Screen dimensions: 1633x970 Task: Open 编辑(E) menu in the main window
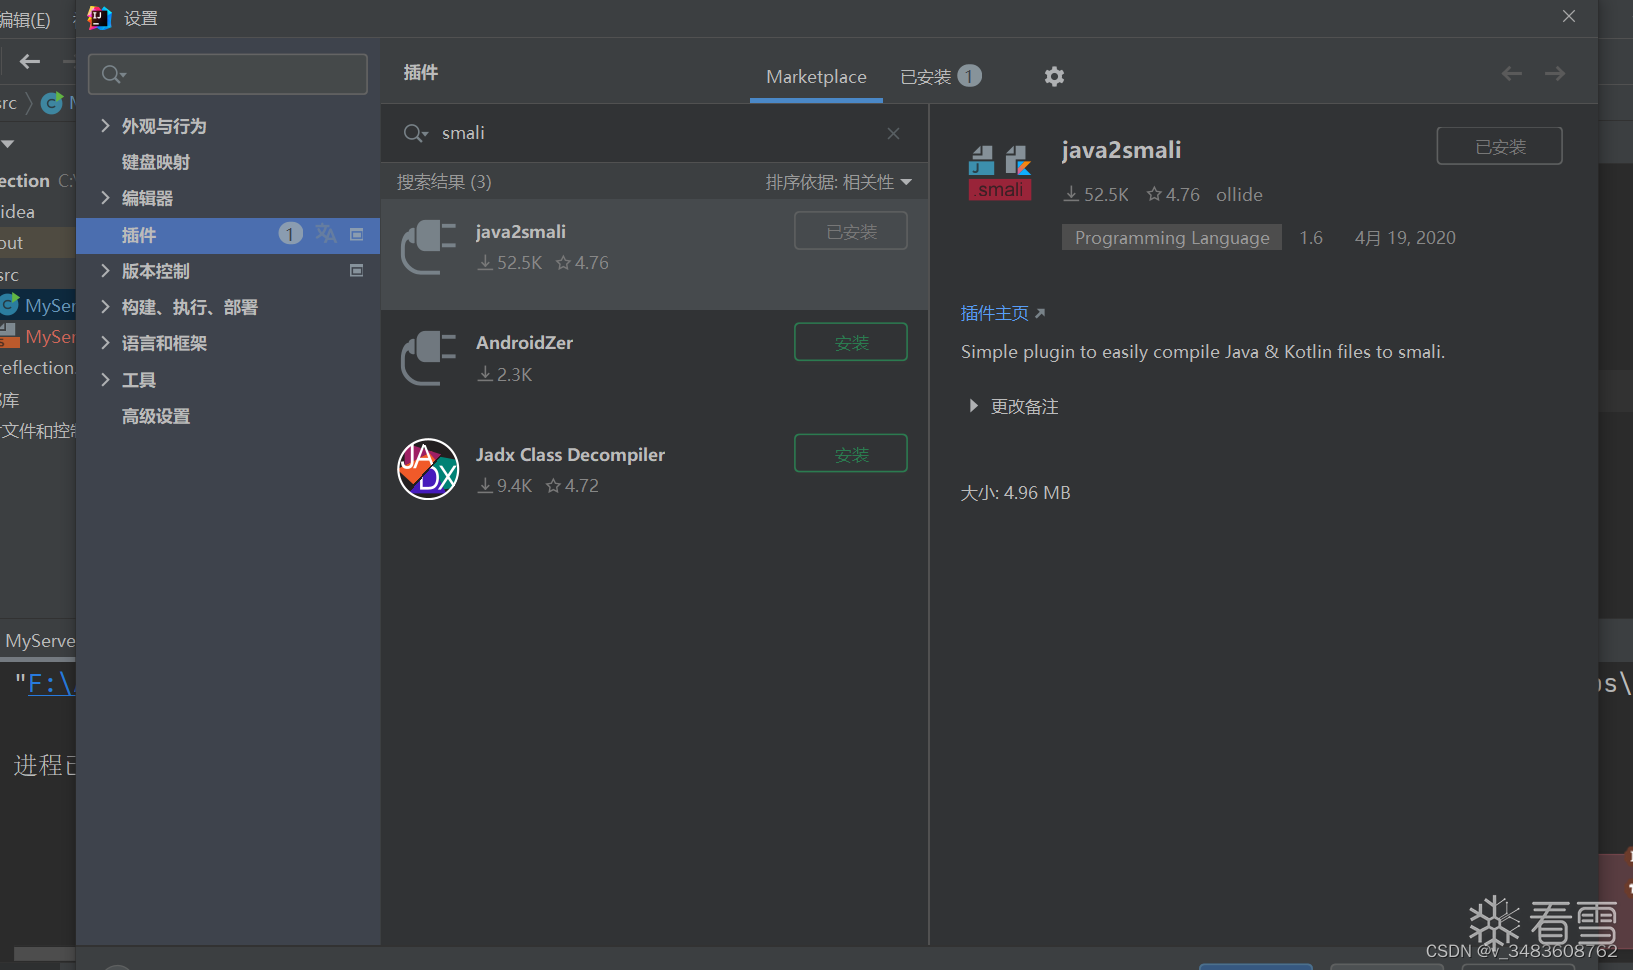[25, 19]
